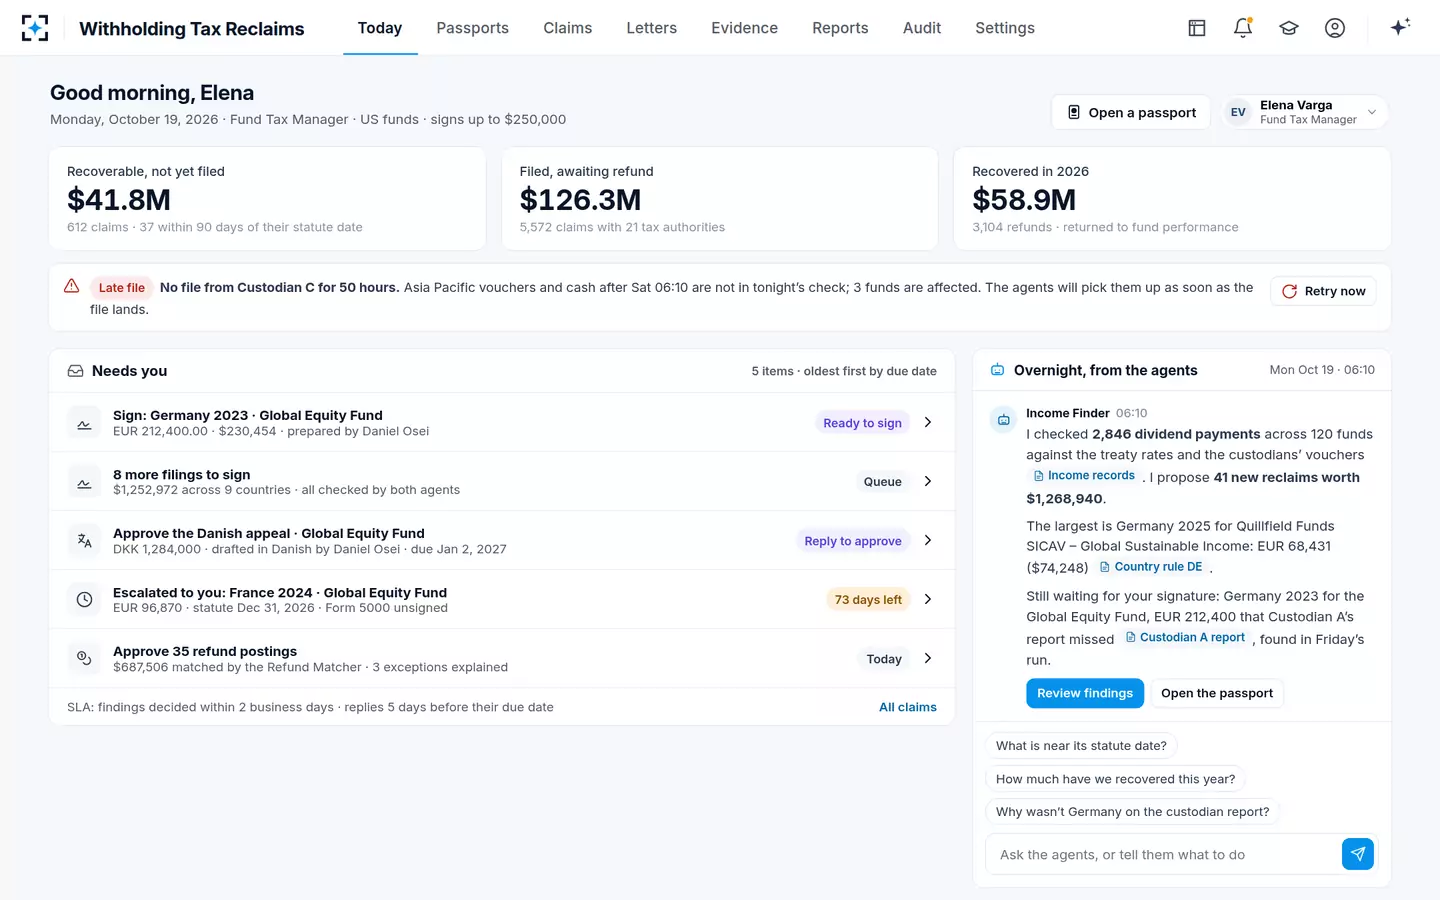Open the Settings tab
The width and height of the screenshot is (1440, 900).
(x=1005, y=28)
